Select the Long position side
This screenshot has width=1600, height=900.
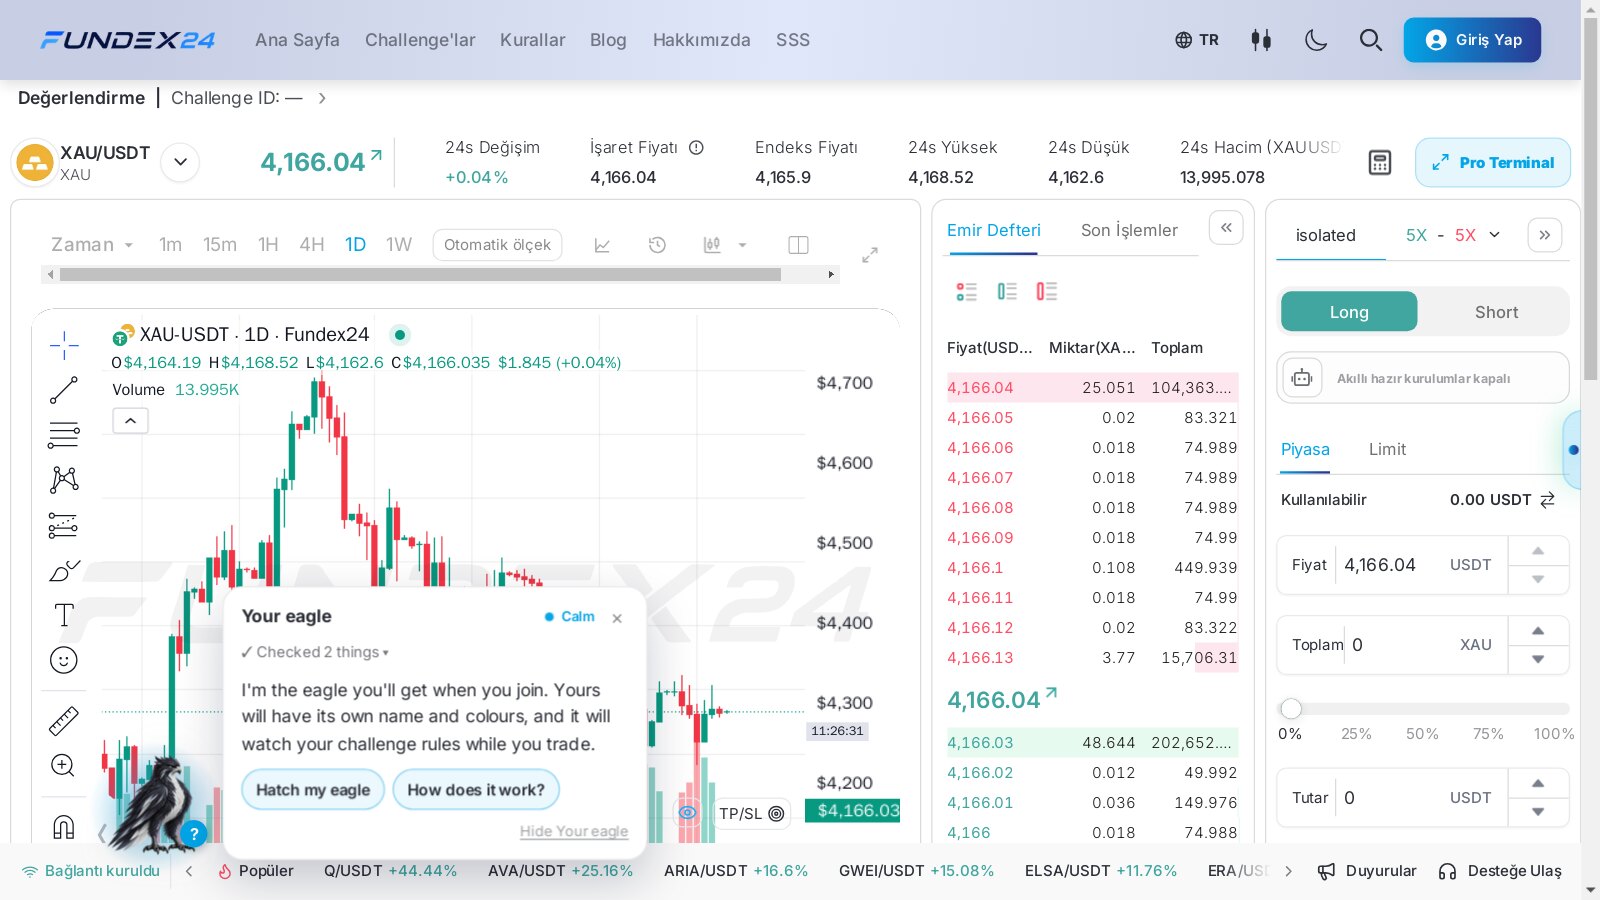pyautogui.click(x=1349, y=312)
